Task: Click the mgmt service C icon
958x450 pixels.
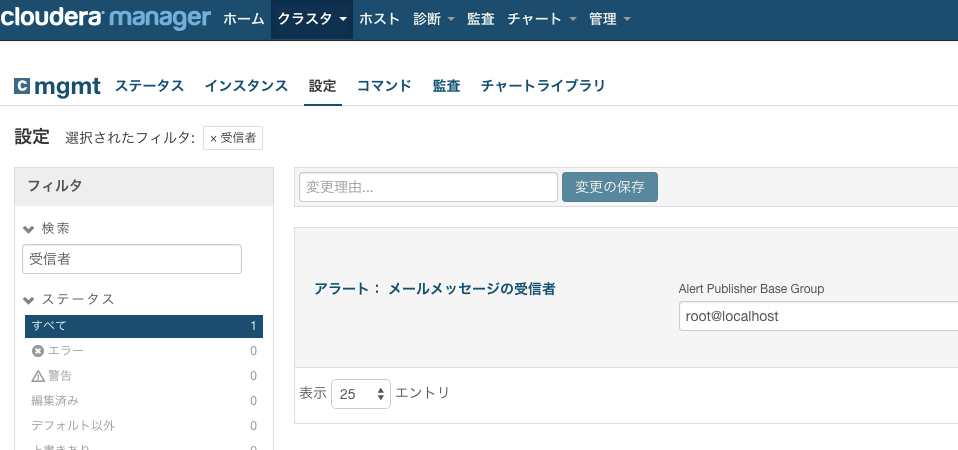Action: click(23, 86)
